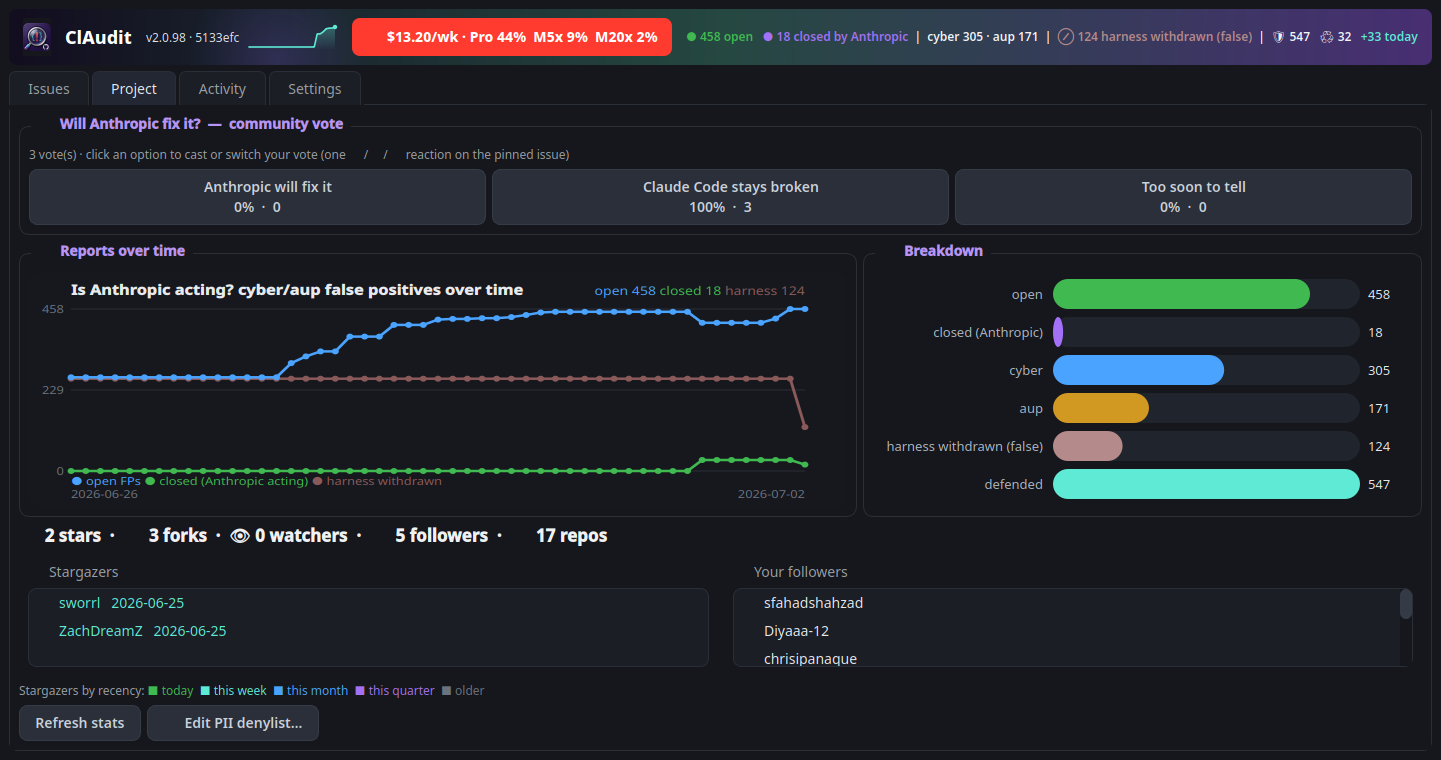Open Edit PII denylist dialog
Viewport: 1441px width, 760px height.
pos(233,723)
